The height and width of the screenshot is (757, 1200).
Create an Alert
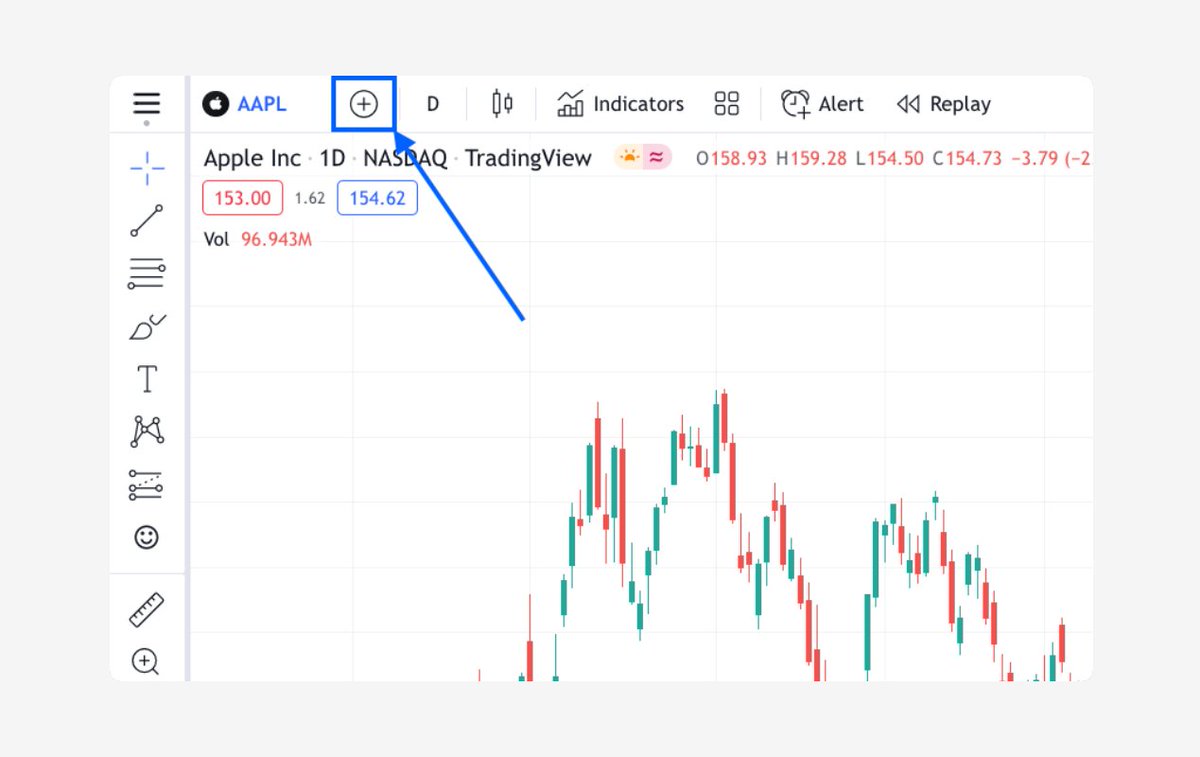coord(822,104)
